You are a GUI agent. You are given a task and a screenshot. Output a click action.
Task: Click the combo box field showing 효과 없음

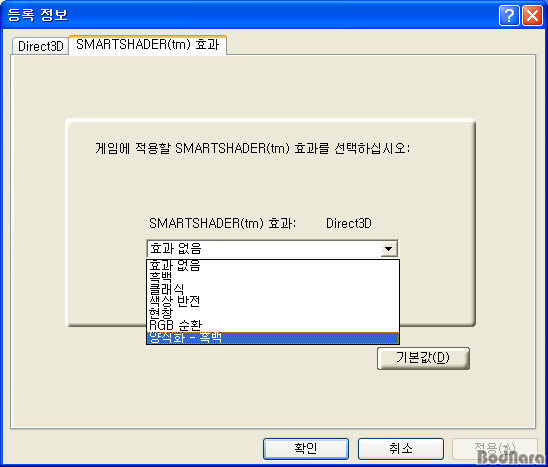tap(272, 249)
